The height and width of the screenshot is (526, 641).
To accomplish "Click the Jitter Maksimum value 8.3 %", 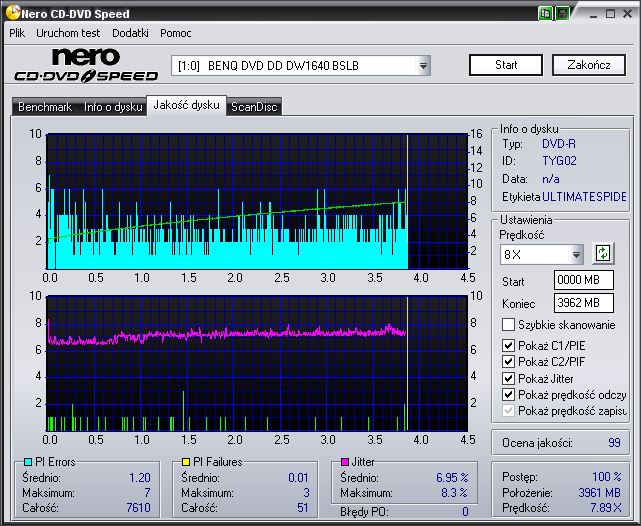I will point(454,493).
